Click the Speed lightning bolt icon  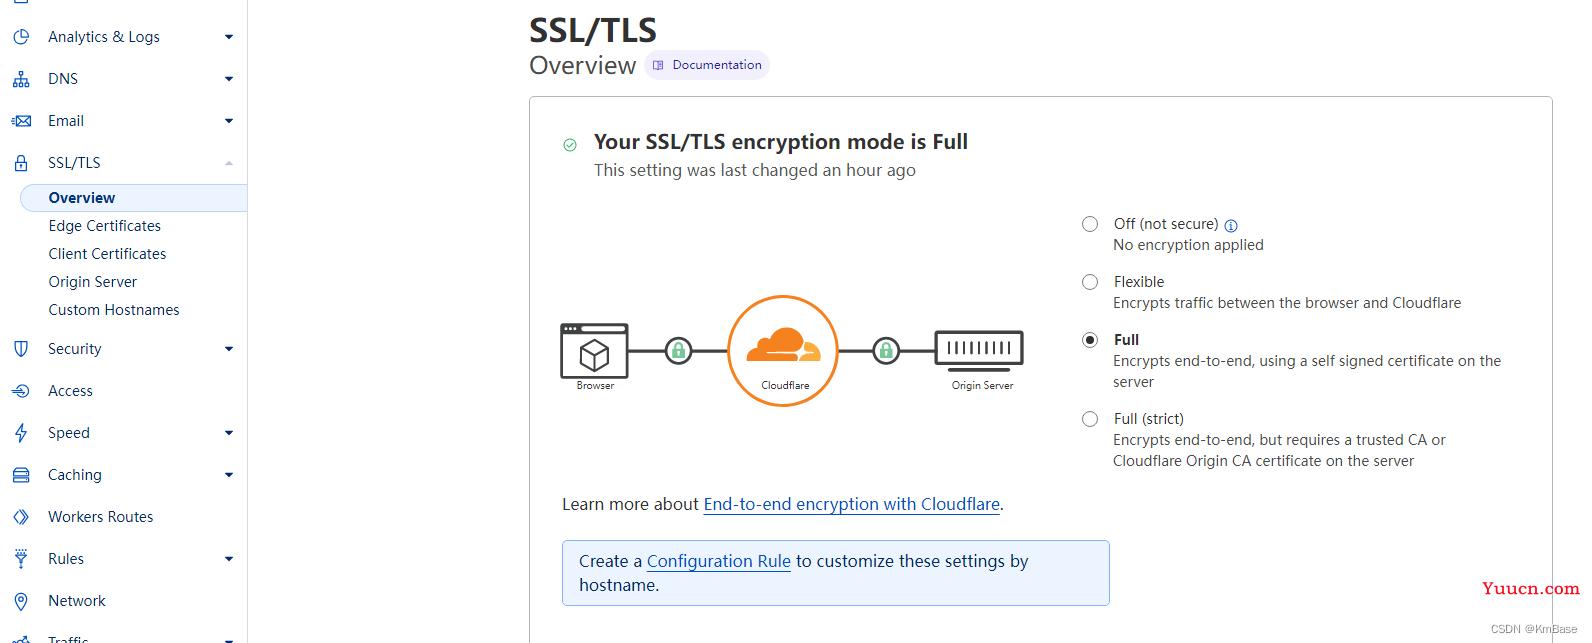click(21, 433)
